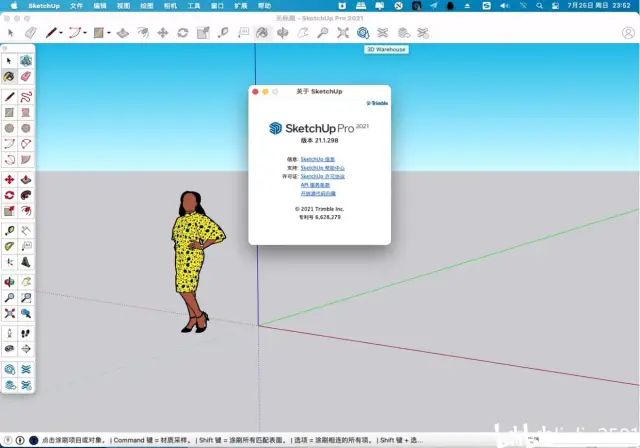Image resolution: width=640 pixels, height=448 pixels.
Task: Select the Follow Me tool
Action: (x=26, y=195)
